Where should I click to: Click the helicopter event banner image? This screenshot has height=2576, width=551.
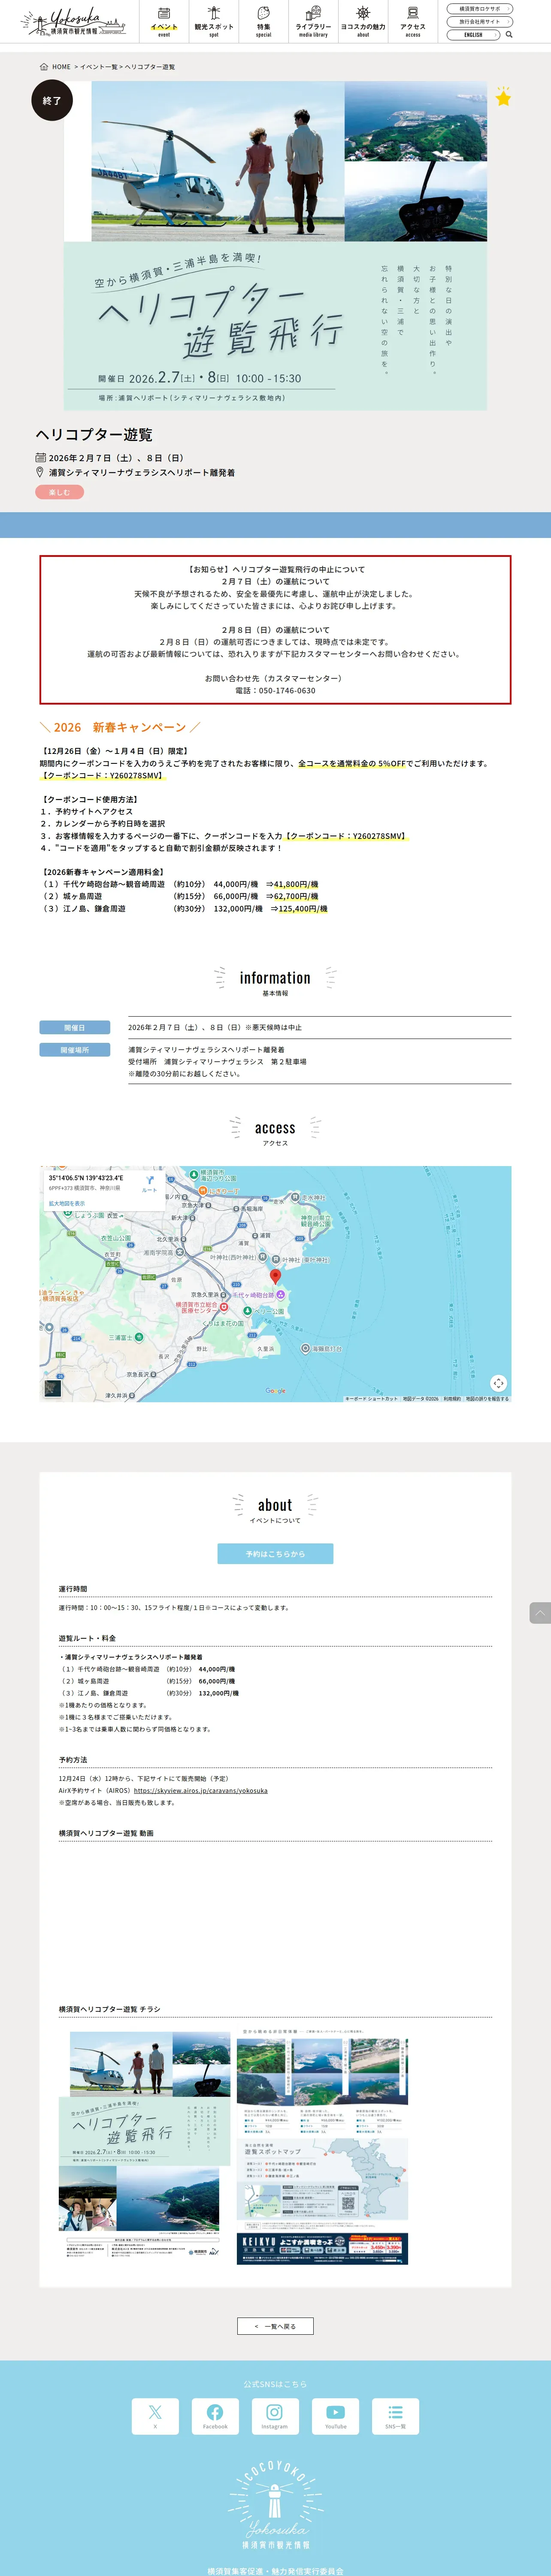click(275, 245)
